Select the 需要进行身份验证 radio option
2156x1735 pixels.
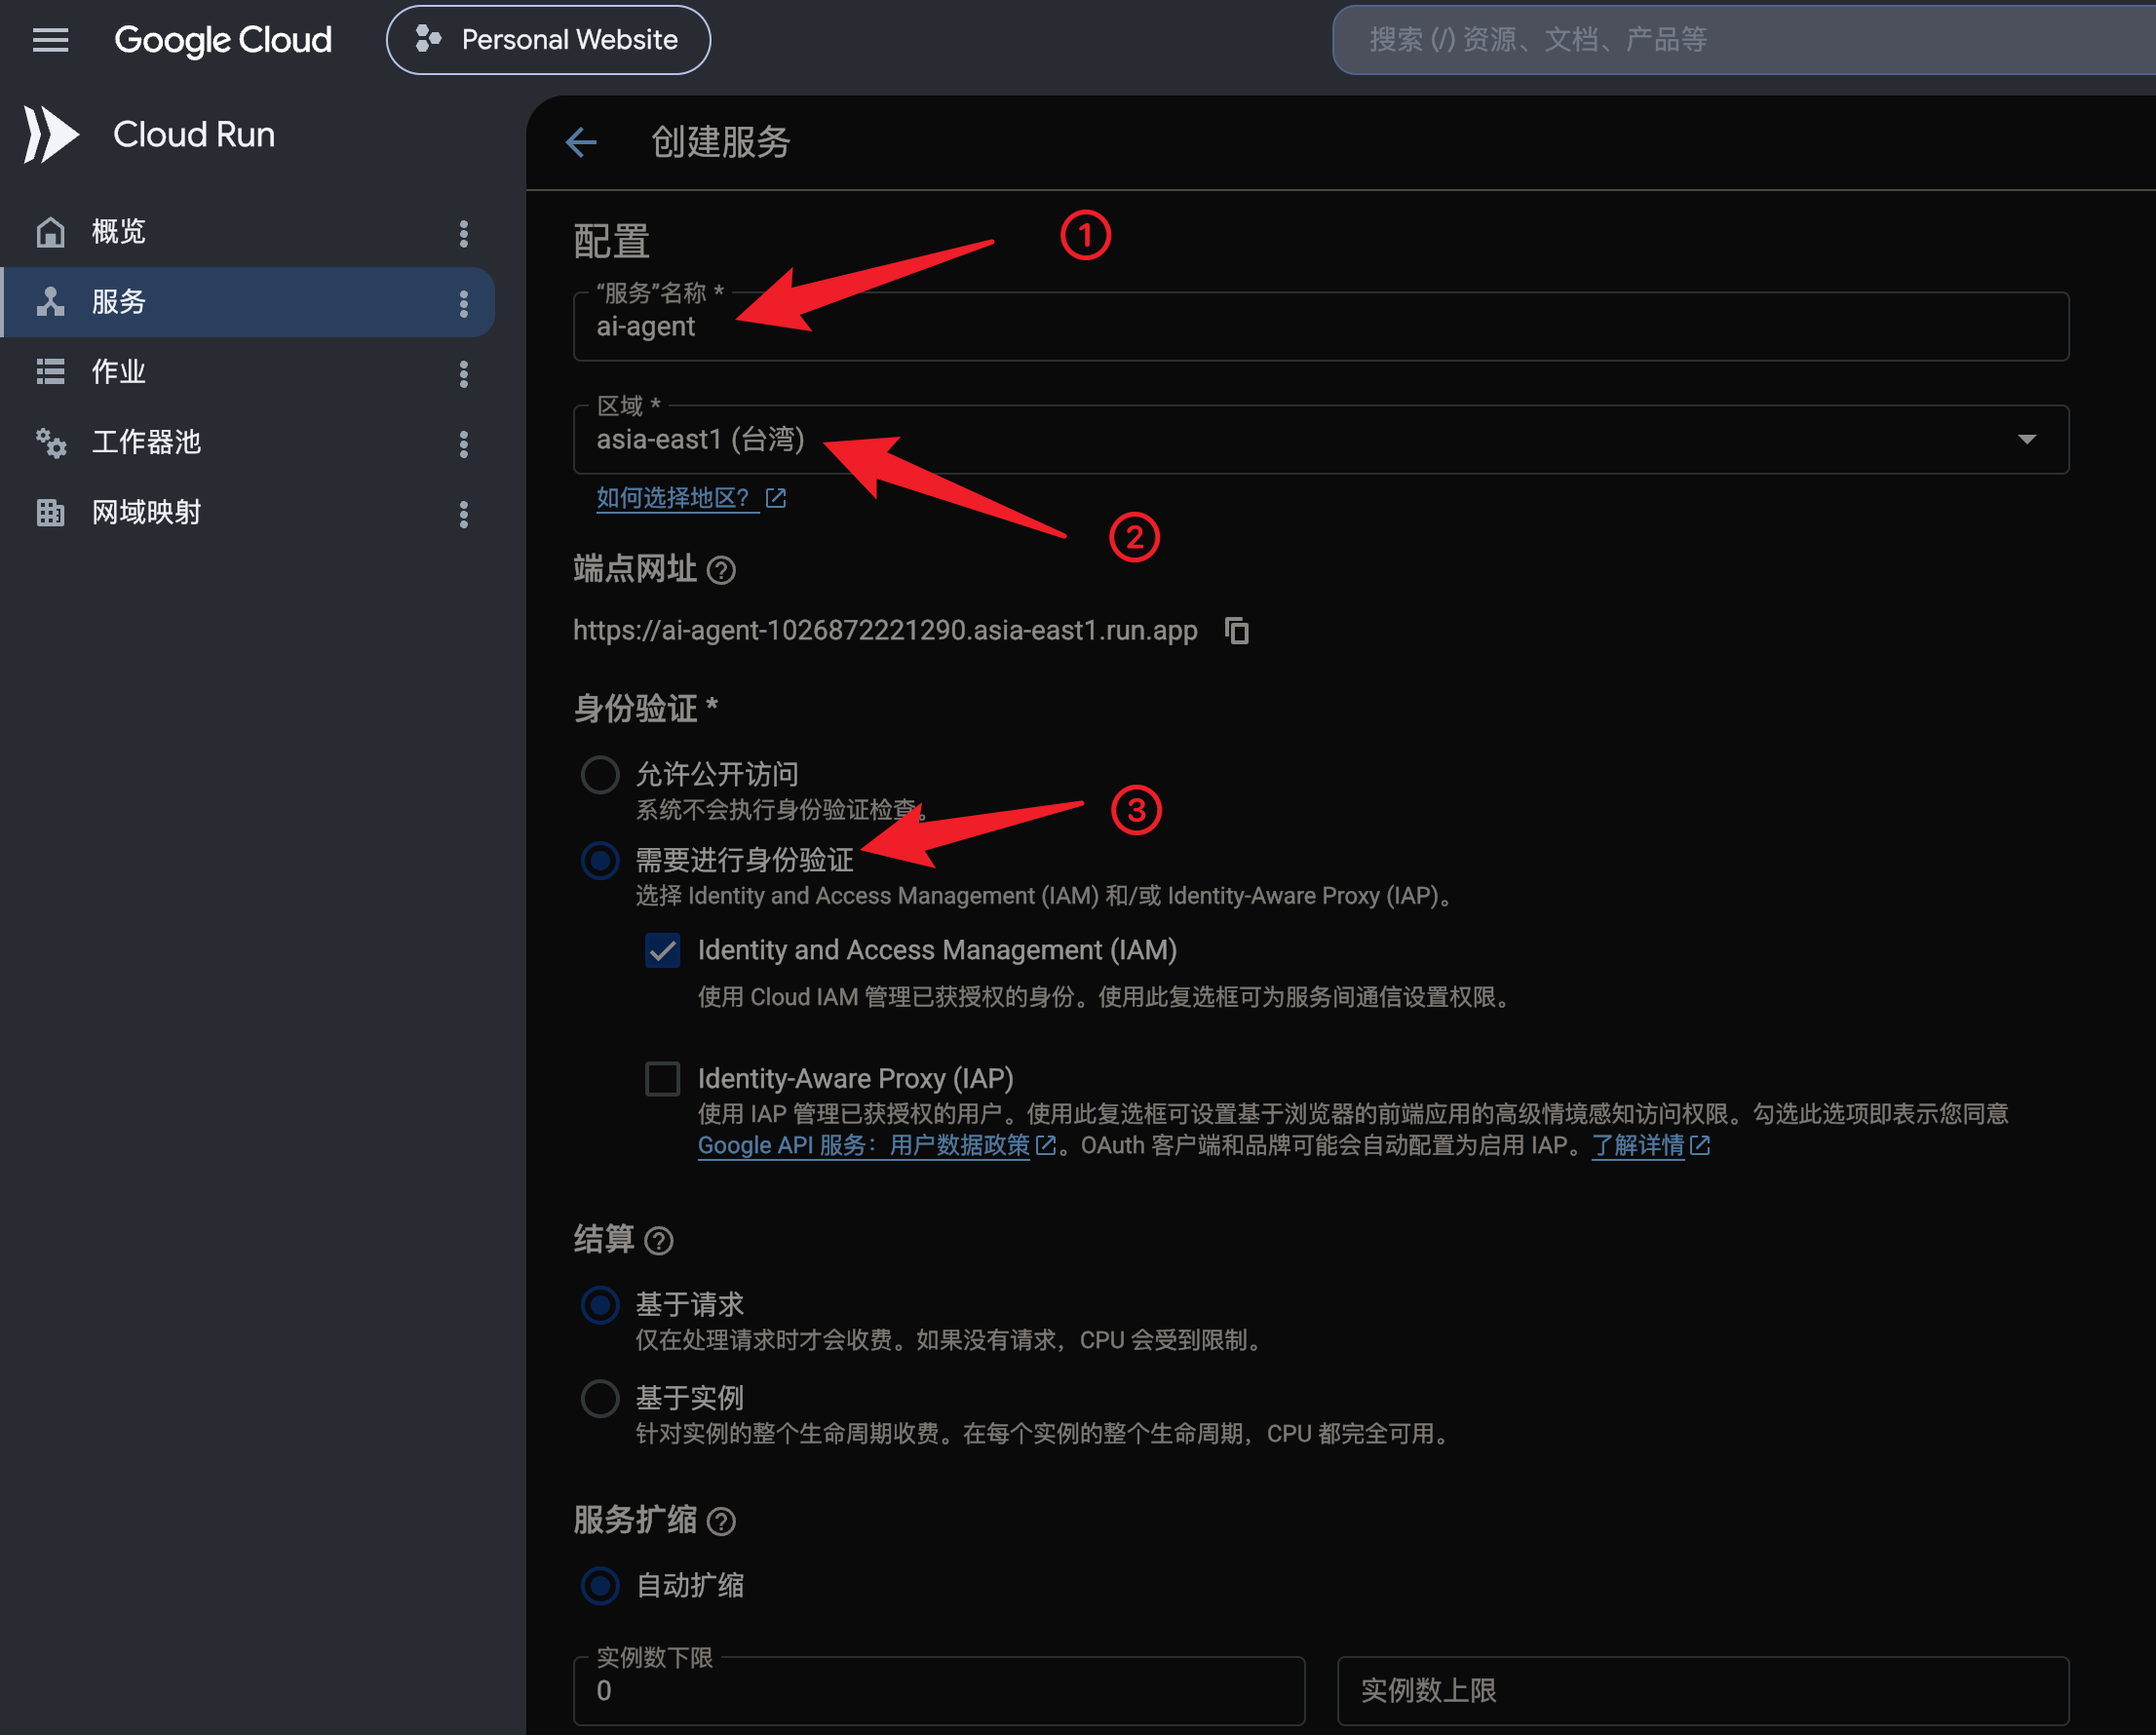click(600, 860)
